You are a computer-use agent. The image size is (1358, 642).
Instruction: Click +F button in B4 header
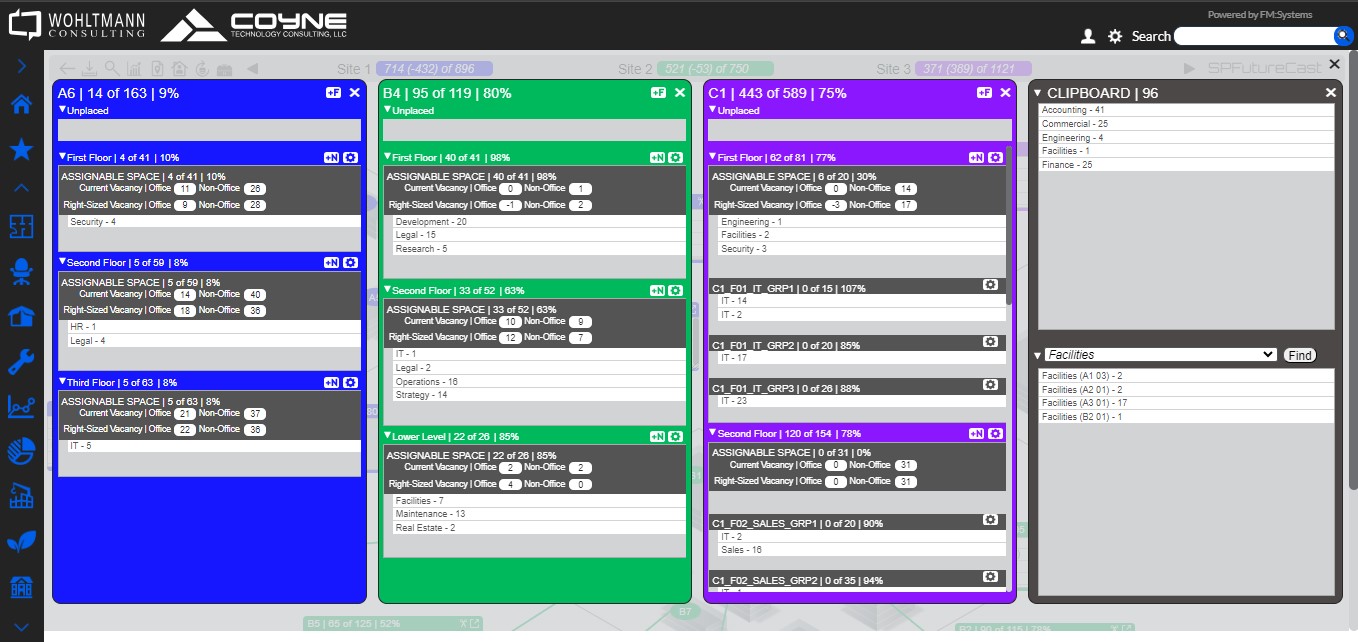(x=658, y=93)
